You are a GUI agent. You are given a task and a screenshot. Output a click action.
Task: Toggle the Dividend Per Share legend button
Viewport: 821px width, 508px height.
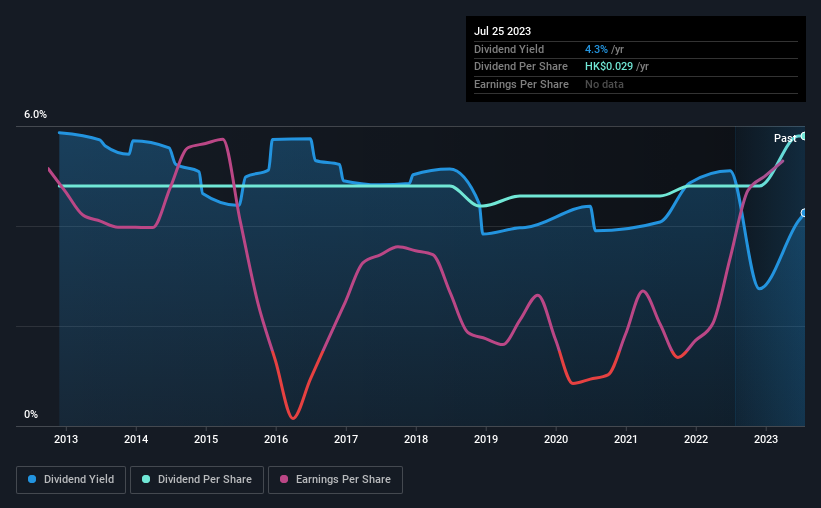197,480
